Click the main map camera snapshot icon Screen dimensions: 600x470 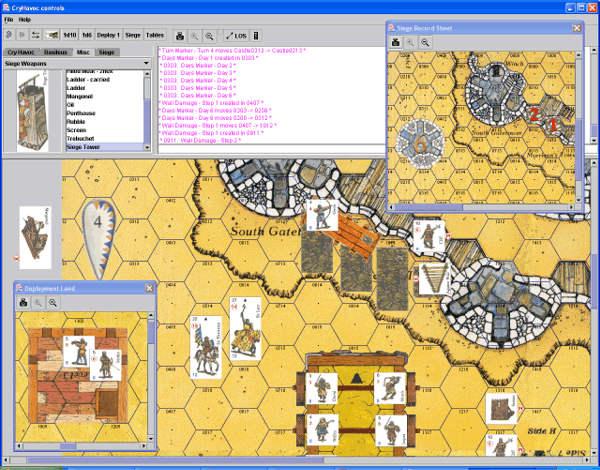180,36
